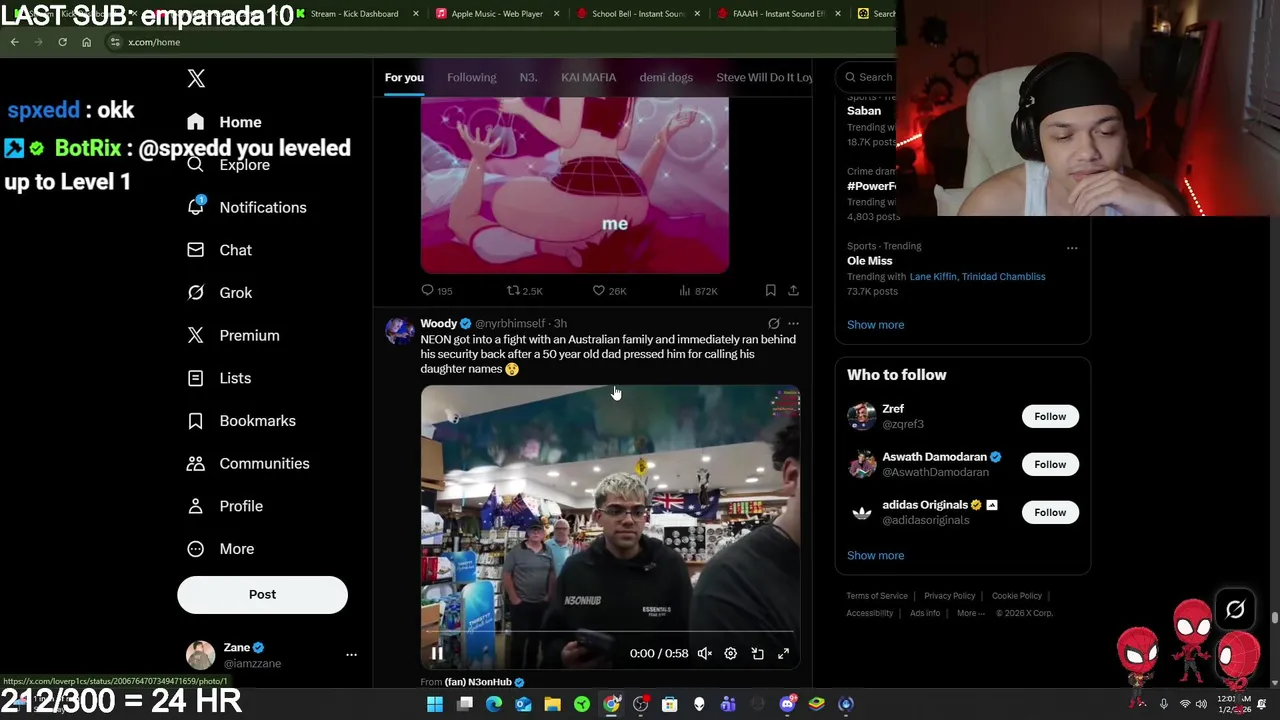Viewport: 1280px width, 720px height.
Task: Unmute the video sound
Action: [704, 653]
